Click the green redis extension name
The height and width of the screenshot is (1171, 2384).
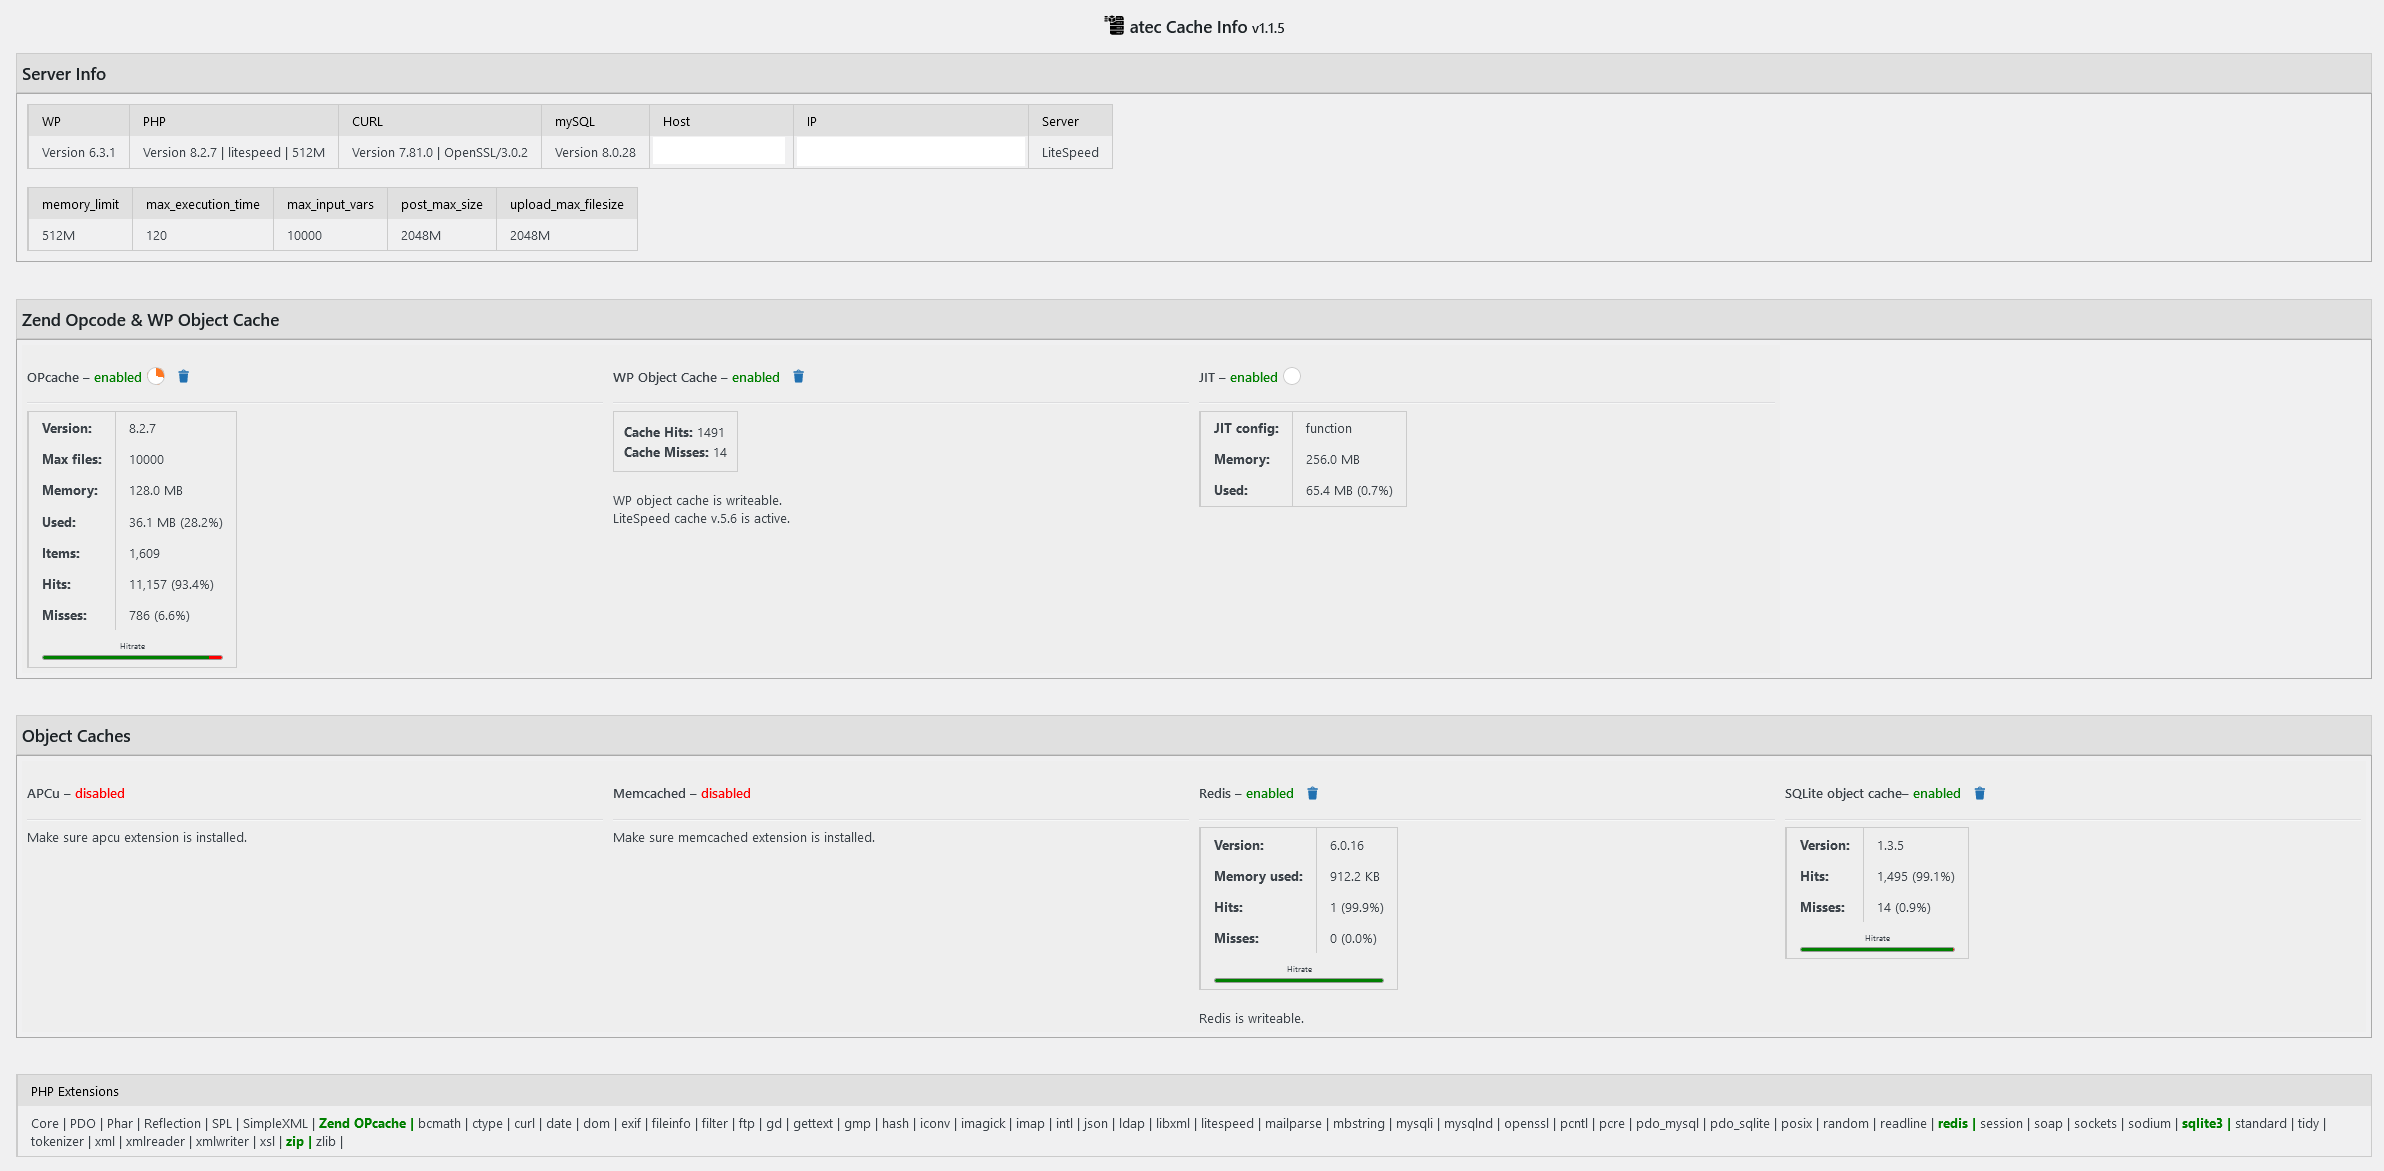point(1952,1123)
